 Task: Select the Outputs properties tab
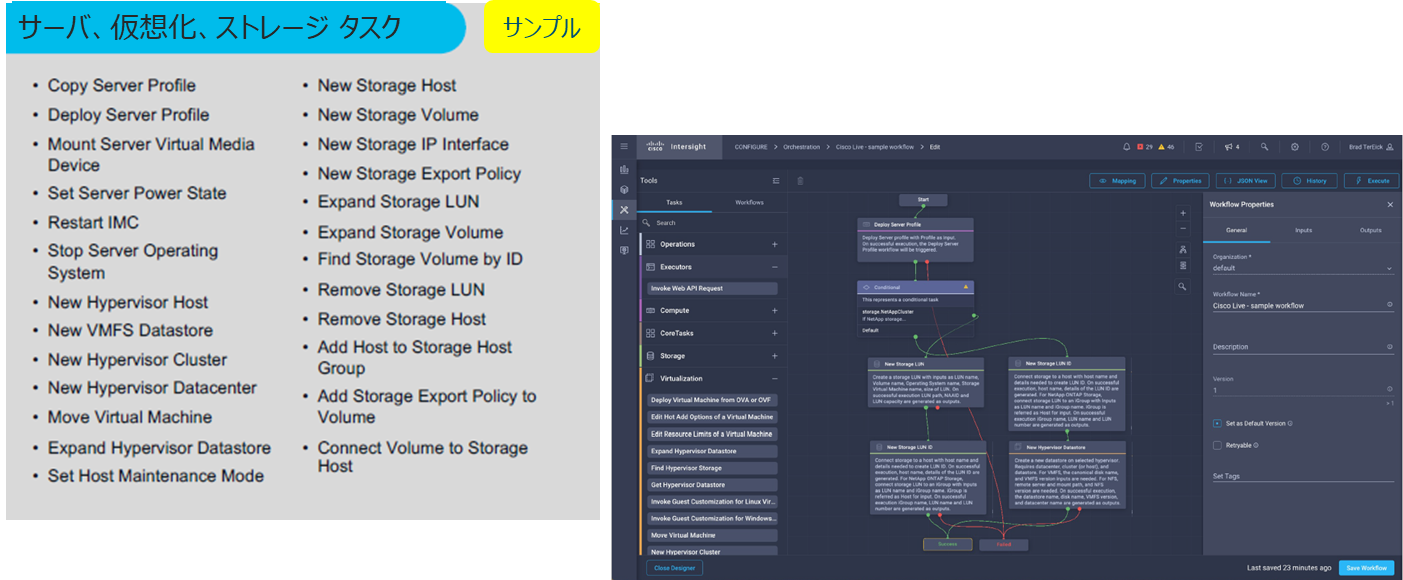1370,230
